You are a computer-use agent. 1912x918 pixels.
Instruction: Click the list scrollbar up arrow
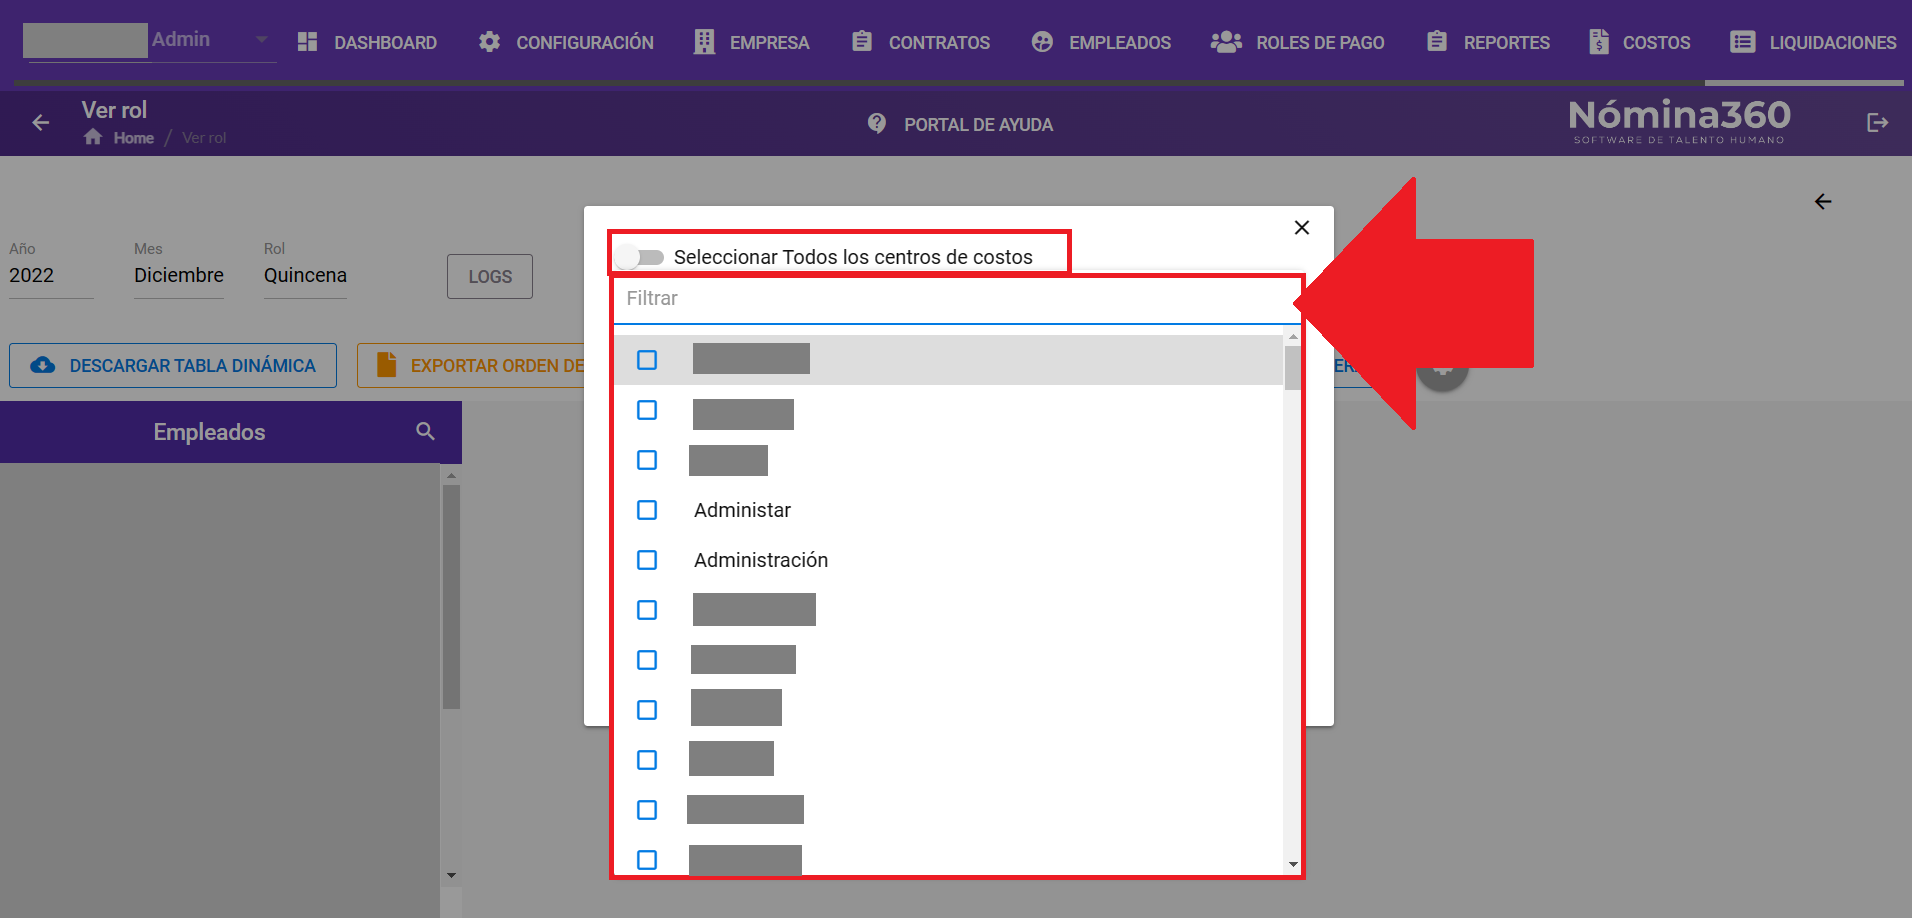[1293, 337]
